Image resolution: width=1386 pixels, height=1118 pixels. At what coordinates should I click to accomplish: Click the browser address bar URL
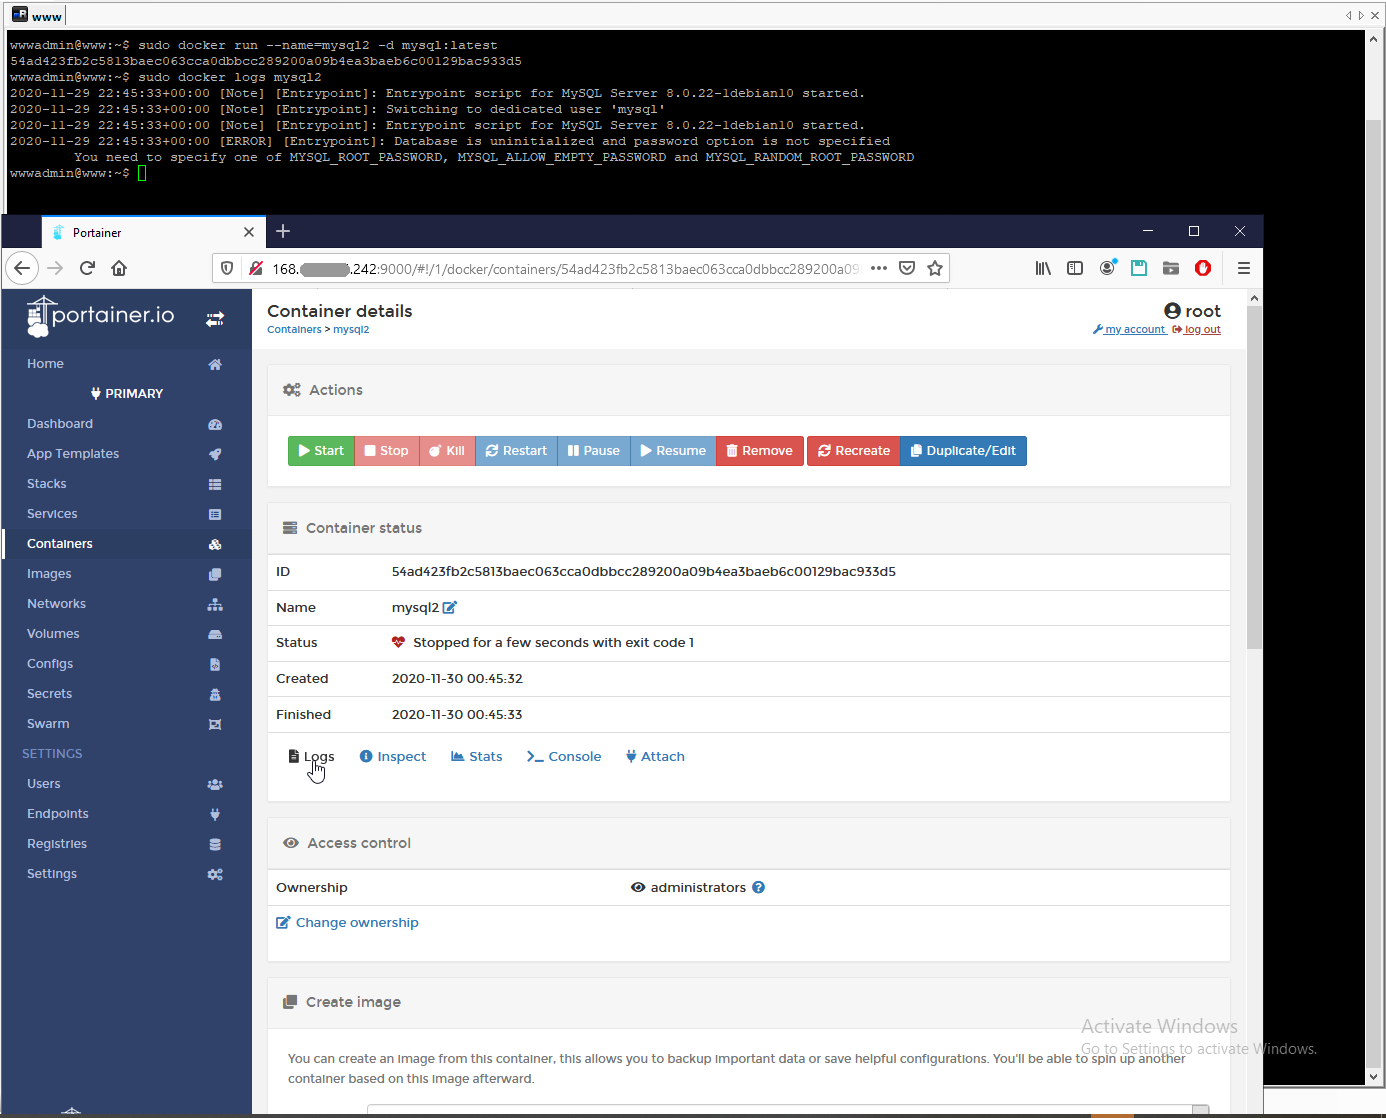(x=565, y=269)
